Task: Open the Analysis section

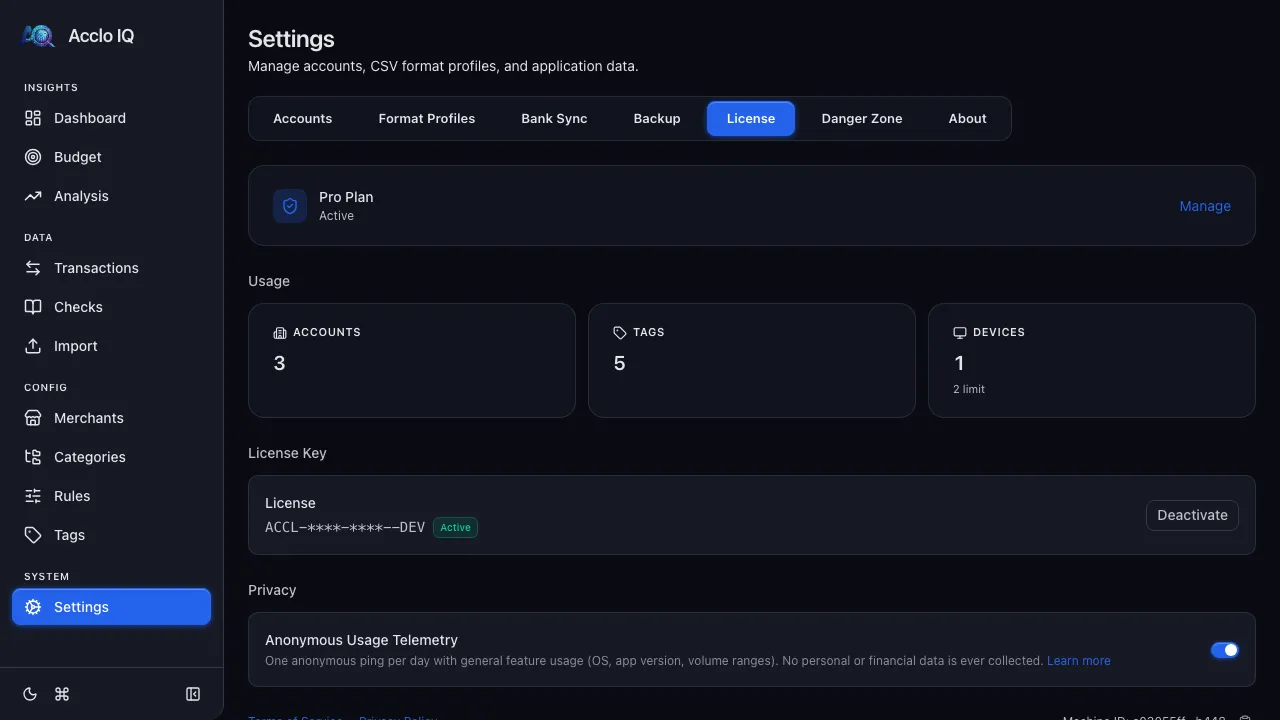Action: (111, 196)
